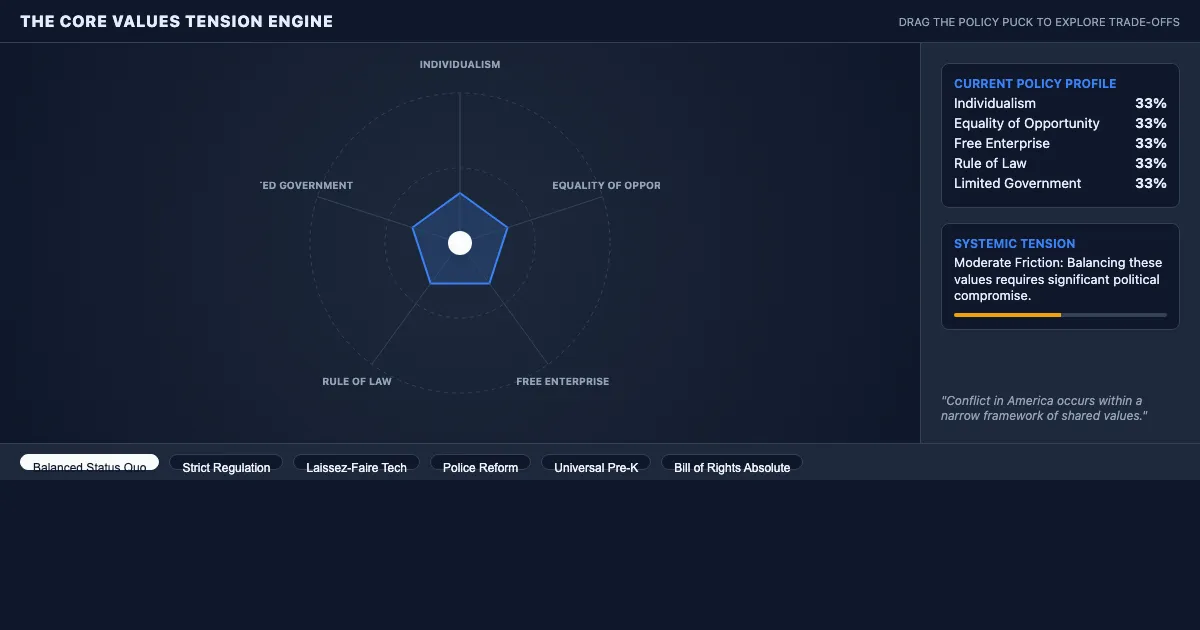Choose the Laissez-Faire Tech preset

(357, 463)
